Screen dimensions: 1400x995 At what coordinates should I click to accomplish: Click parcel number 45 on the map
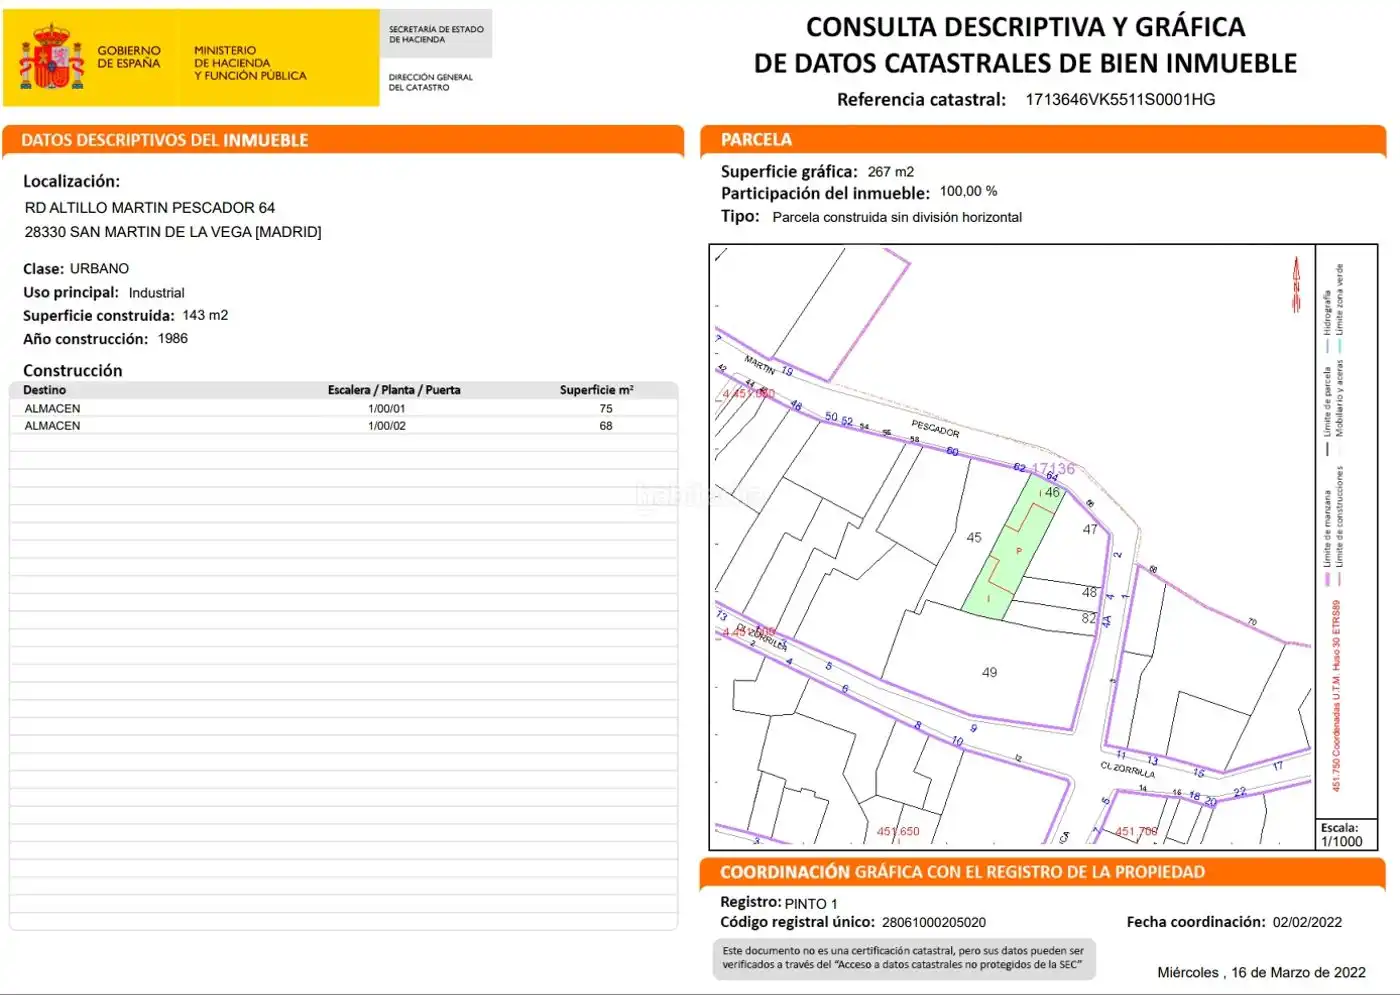click(x=974, y=537)
